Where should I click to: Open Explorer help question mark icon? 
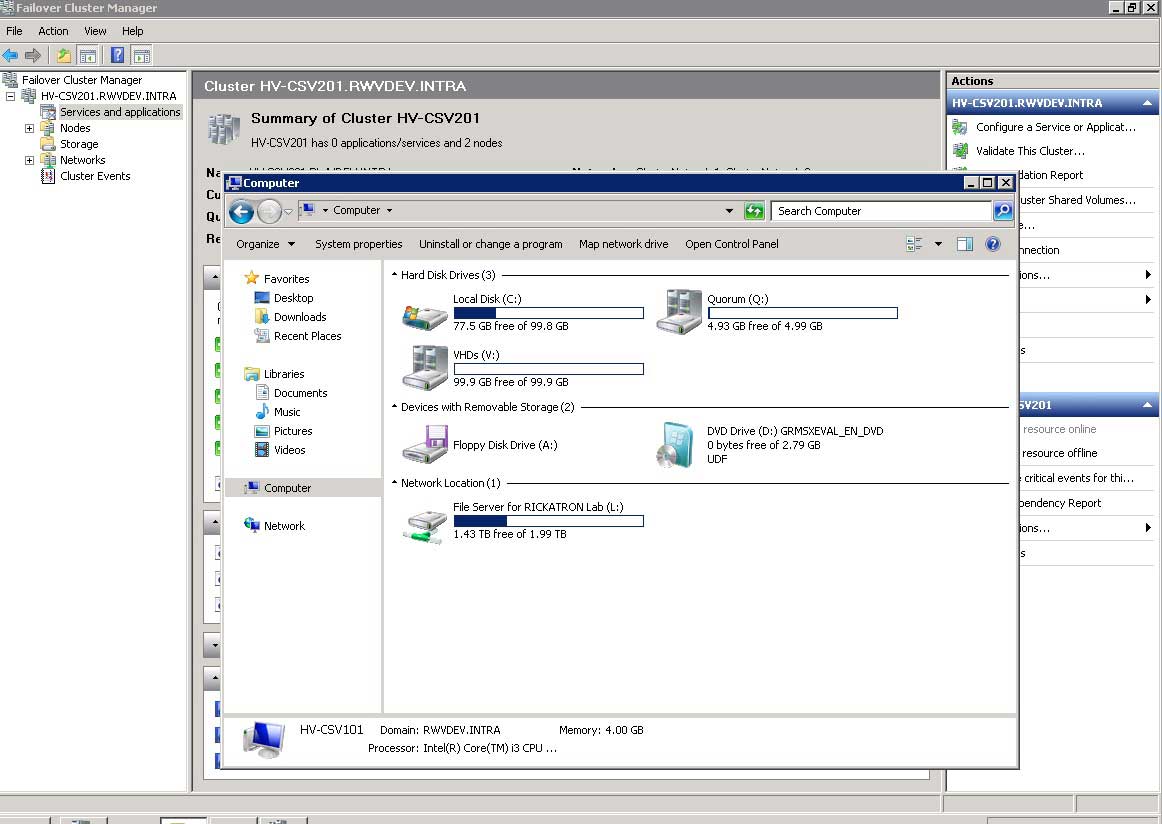(993, 244)
